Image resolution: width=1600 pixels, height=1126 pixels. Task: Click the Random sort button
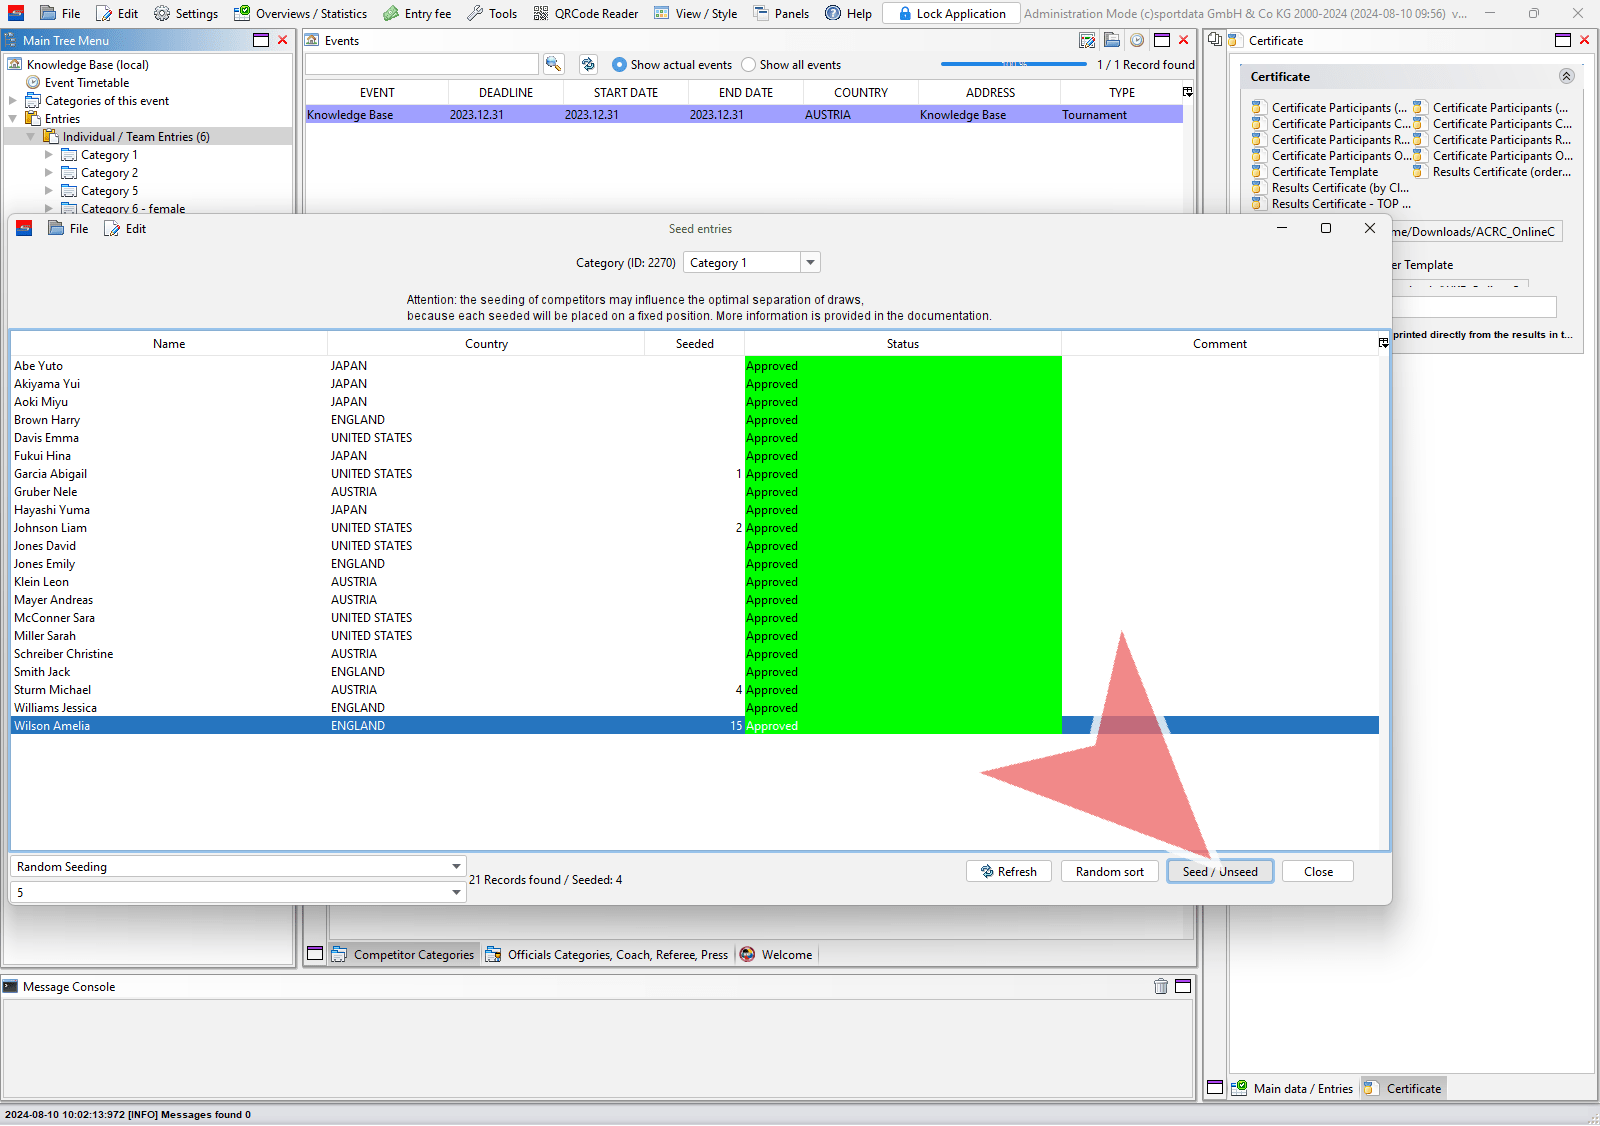(1109, 872)
